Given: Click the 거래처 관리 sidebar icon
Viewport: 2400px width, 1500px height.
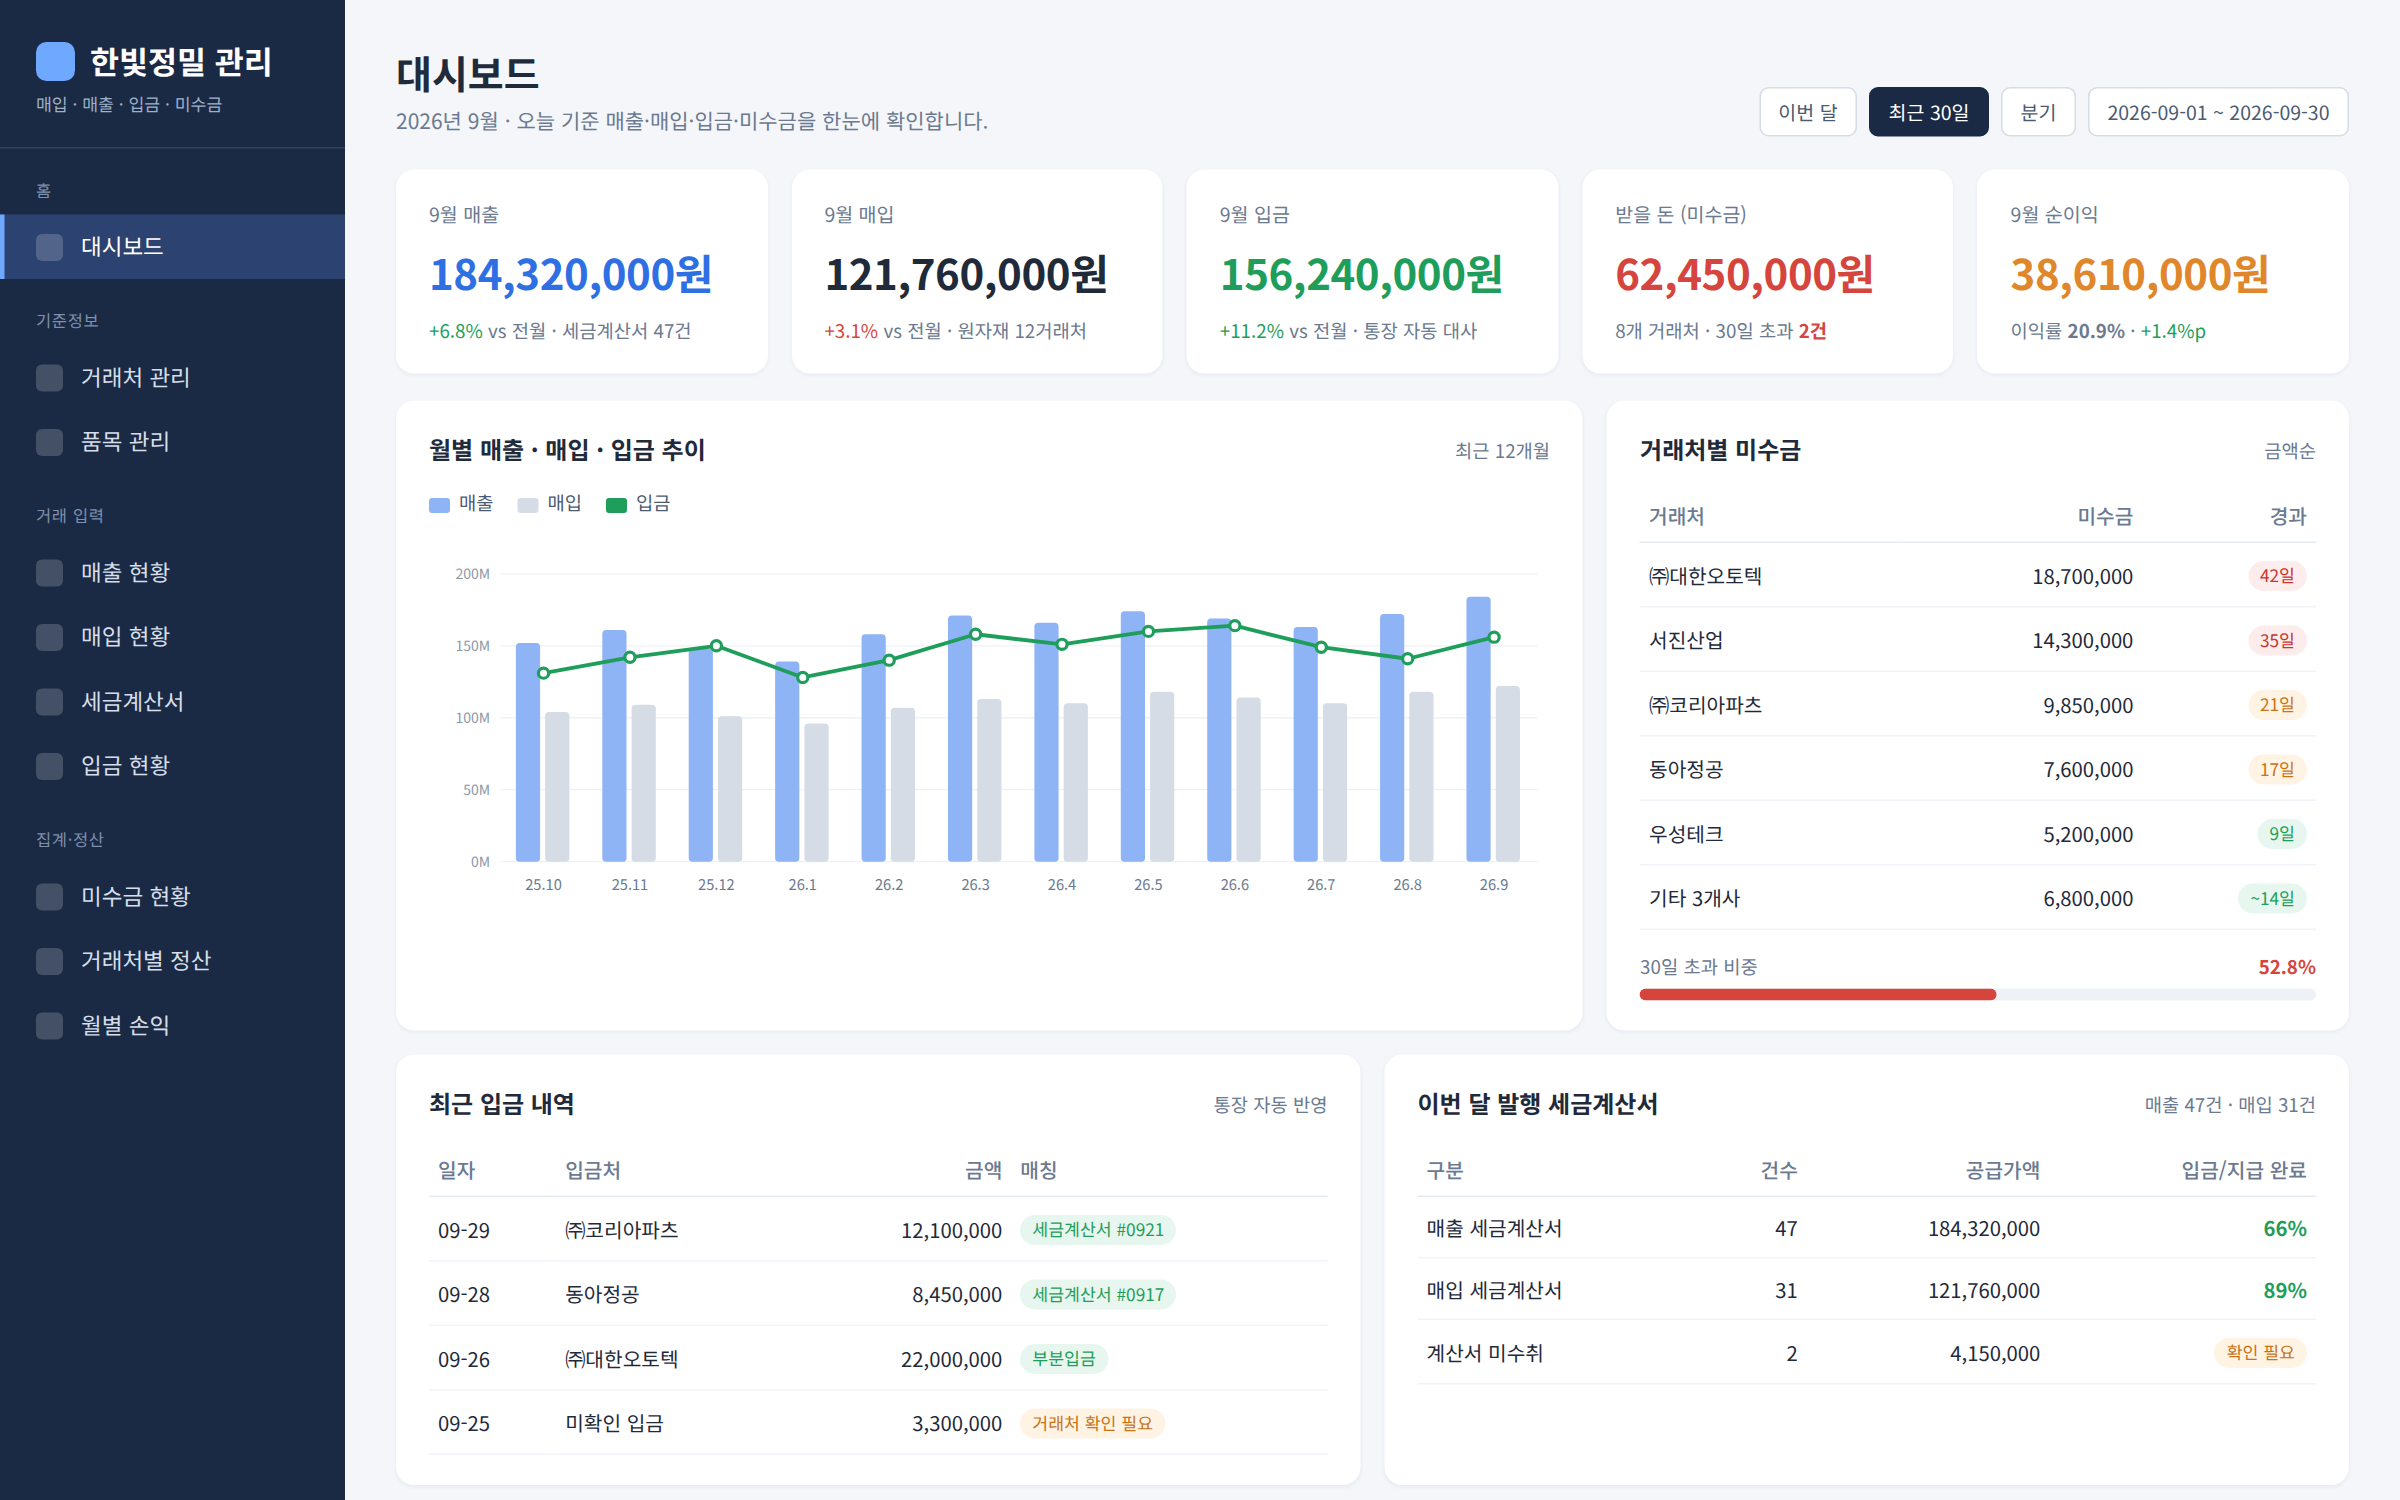Looking at the screenshot, I should 49,377.
